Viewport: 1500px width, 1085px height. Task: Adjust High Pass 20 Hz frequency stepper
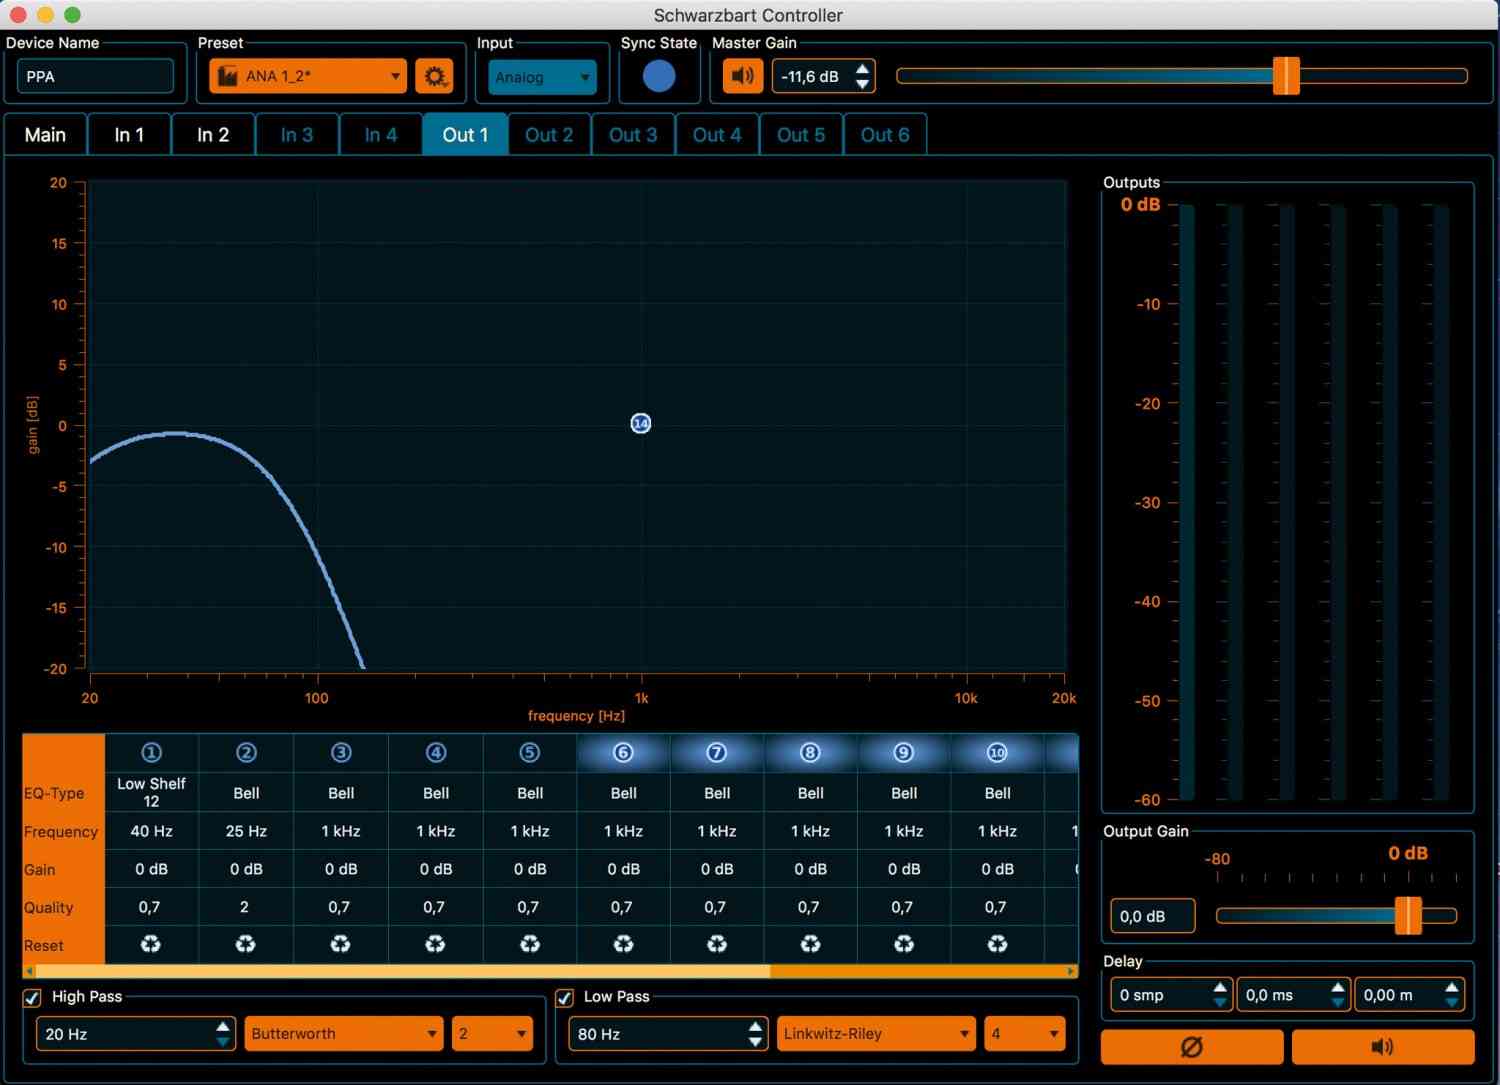223,1034
